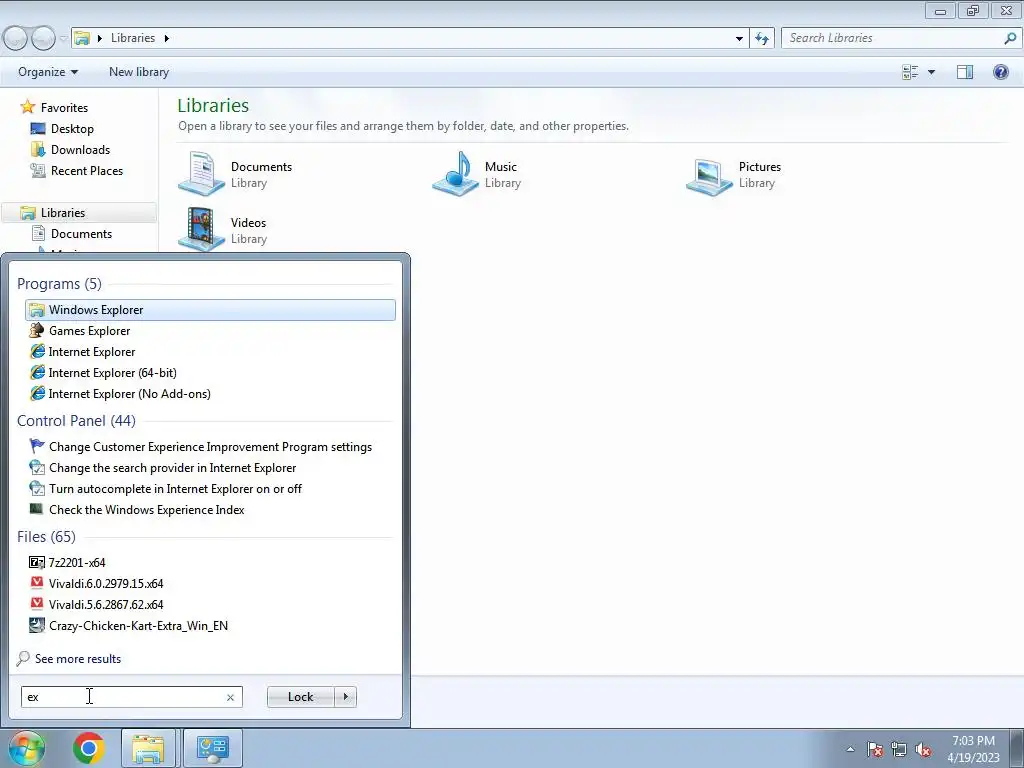Open the Documents library

point(236,174)
